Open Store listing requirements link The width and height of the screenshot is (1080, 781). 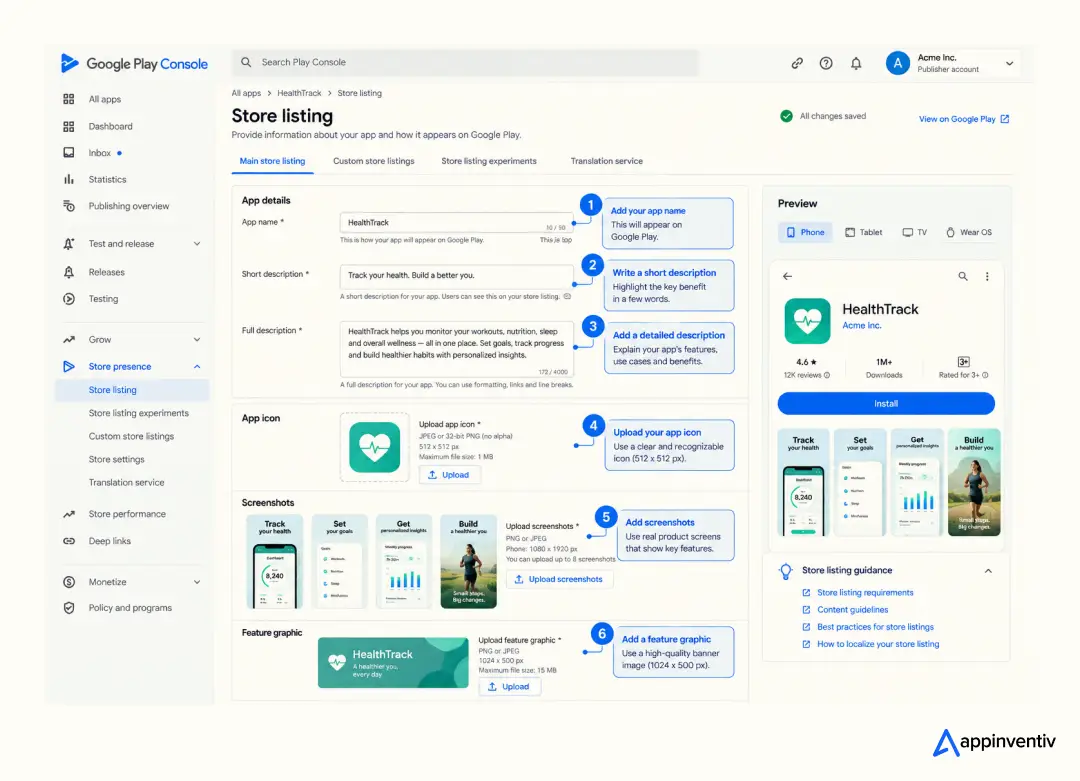pyautogui.click(x=865, y=592)
